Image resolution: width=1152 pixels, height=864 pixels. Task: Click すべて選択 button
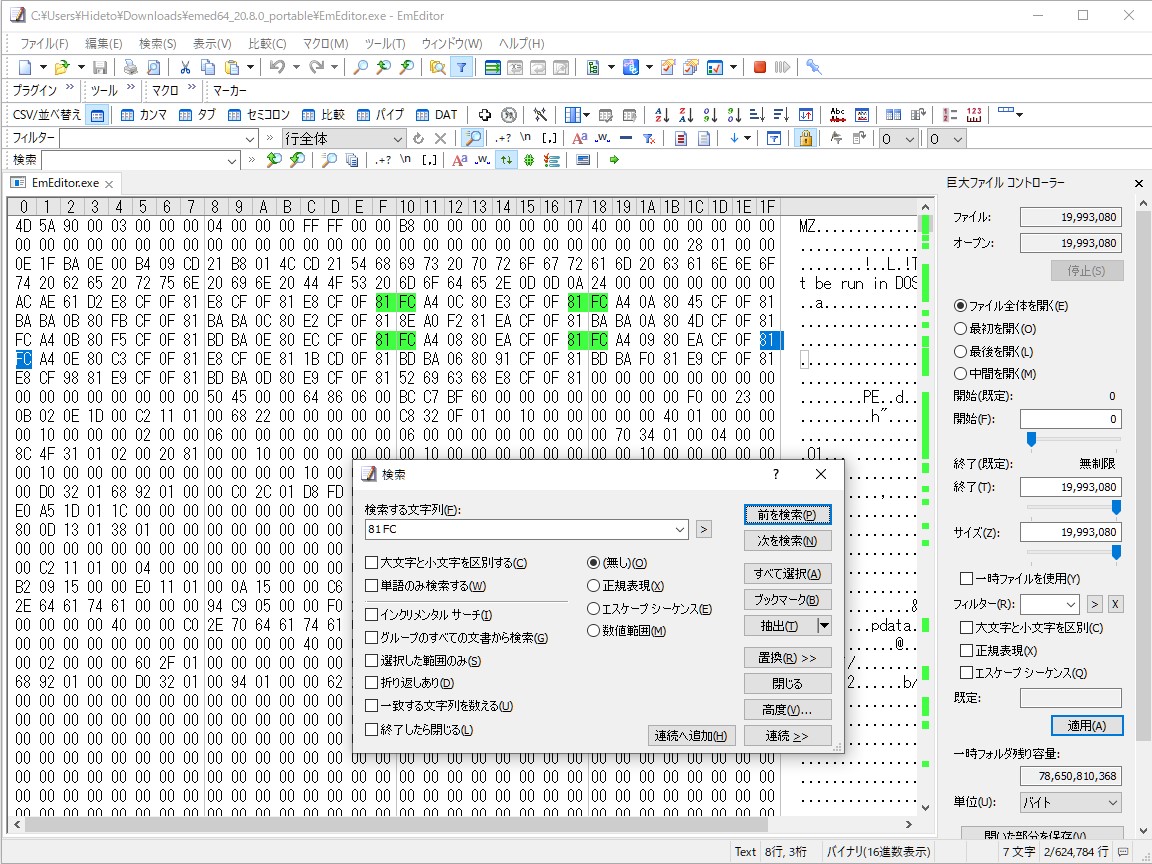tap(788, 574)
